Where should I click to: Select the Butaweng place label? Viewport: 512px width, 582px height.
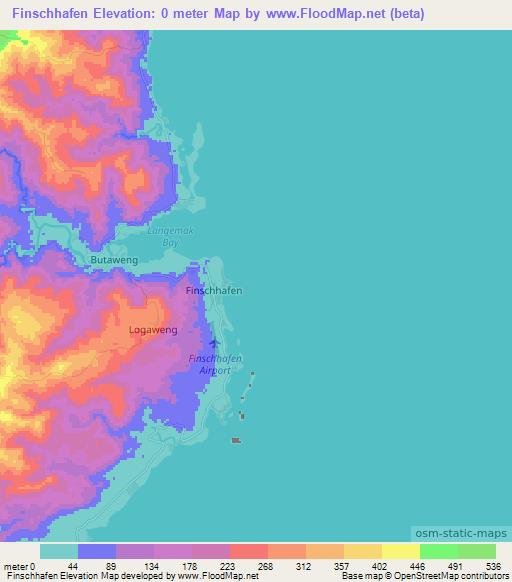tap(114, 260)
